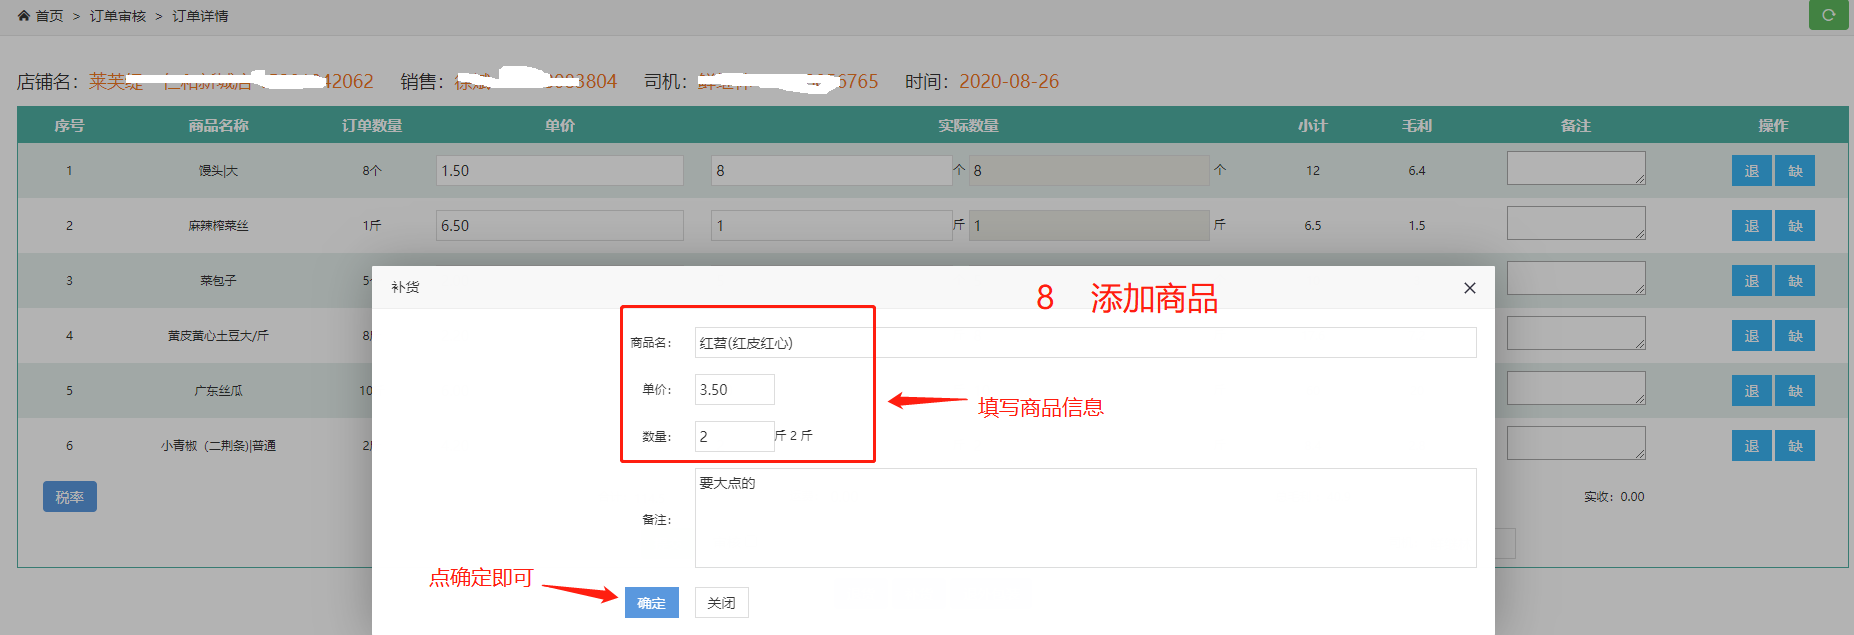Click 缺 button for row 4

pos(1795,336)
